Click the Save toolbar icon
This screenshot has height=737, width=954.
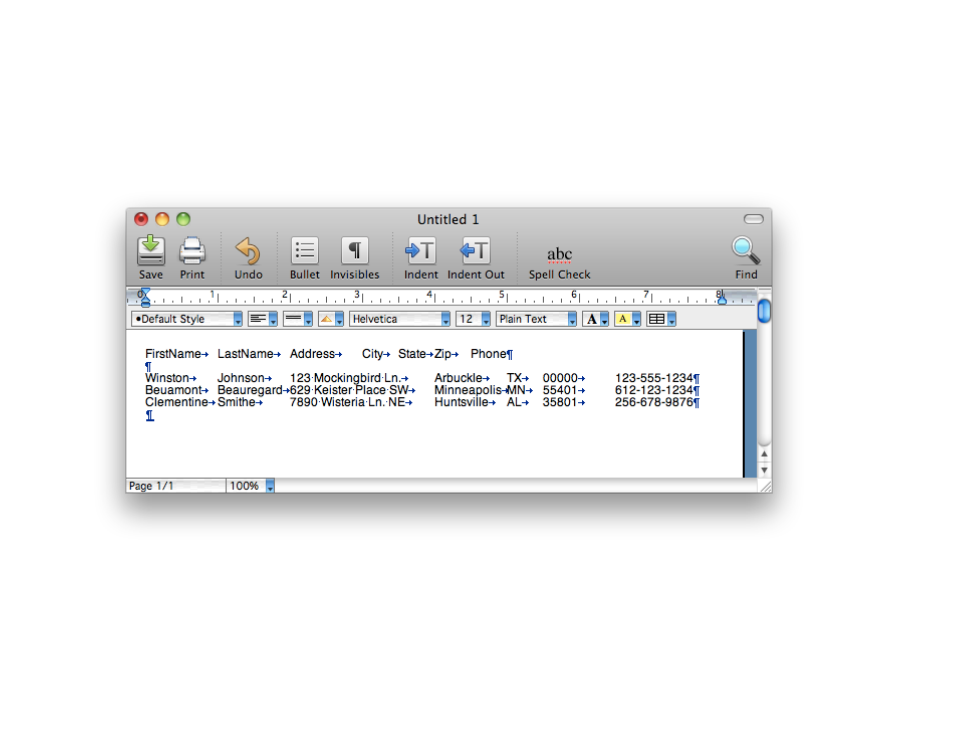coord(150,250)
